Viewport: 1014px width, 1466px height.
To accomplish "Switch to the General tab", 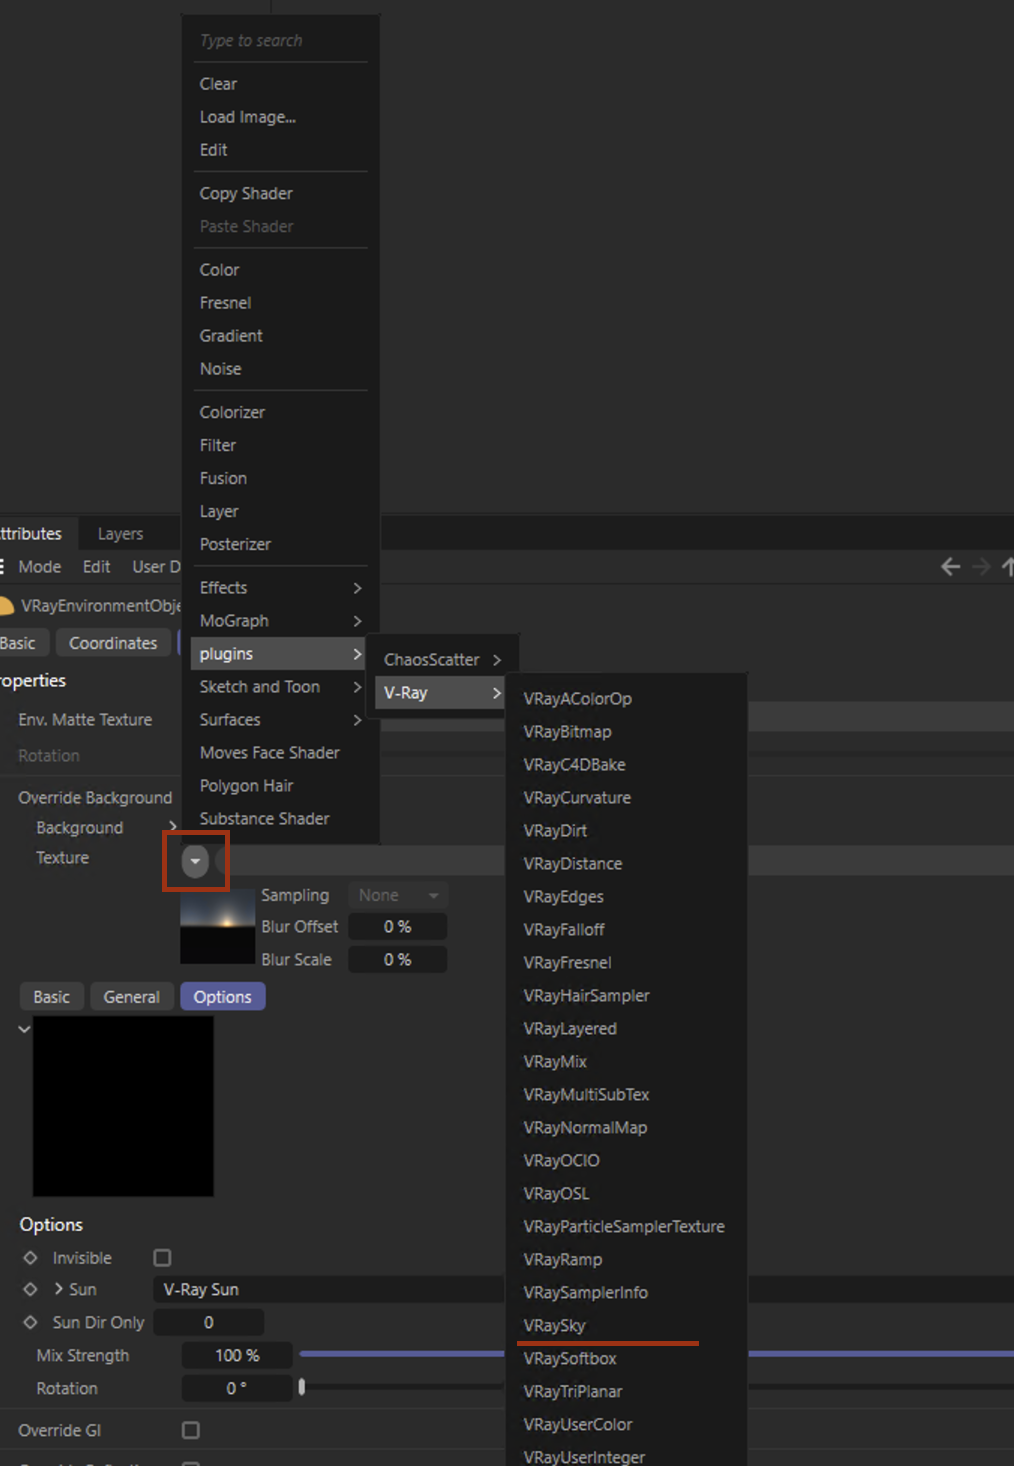I will point(131,997).
